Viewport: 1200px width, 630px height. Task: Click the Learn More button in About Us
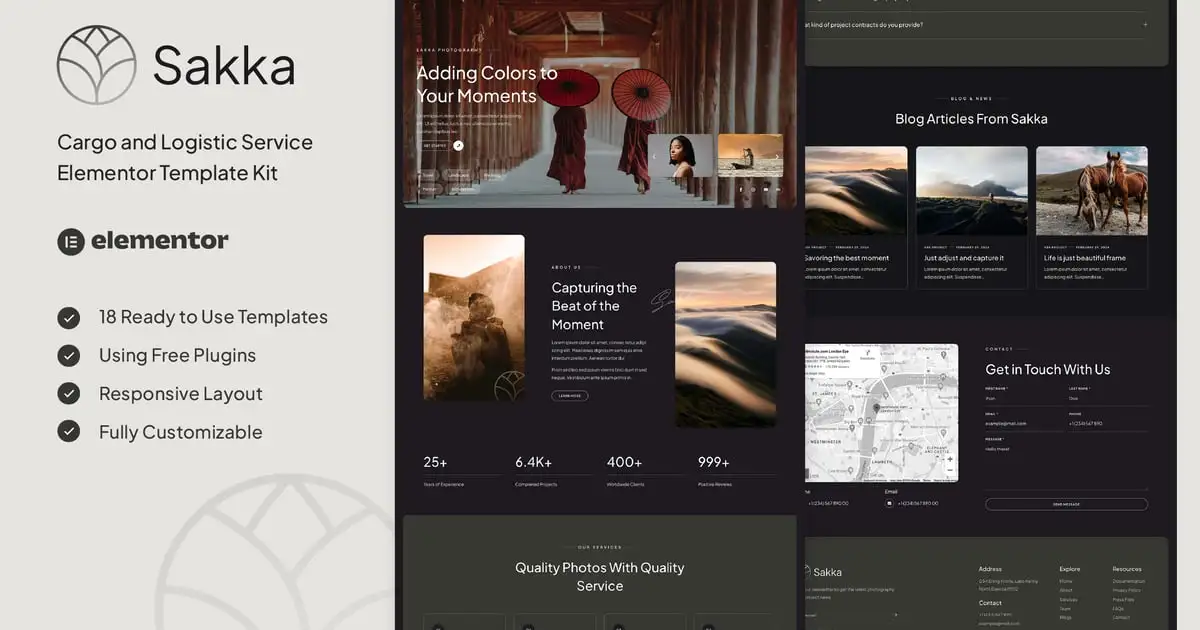coord(570,396)
